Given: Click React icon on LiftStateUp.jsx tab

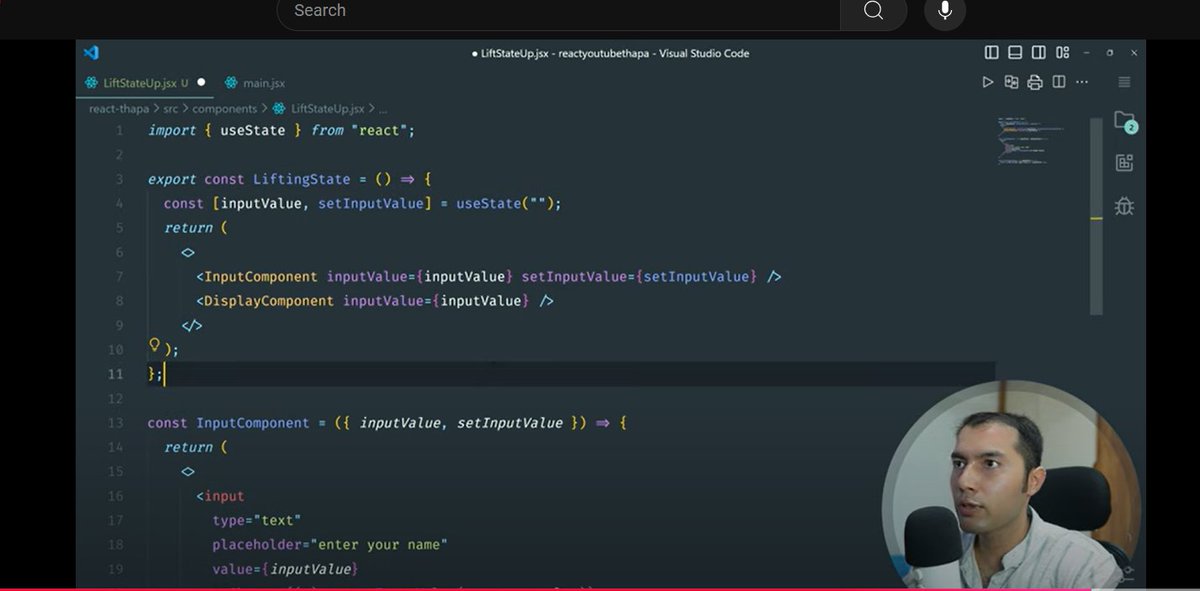Looking at the screenshot, I should (x=92, y=83).
